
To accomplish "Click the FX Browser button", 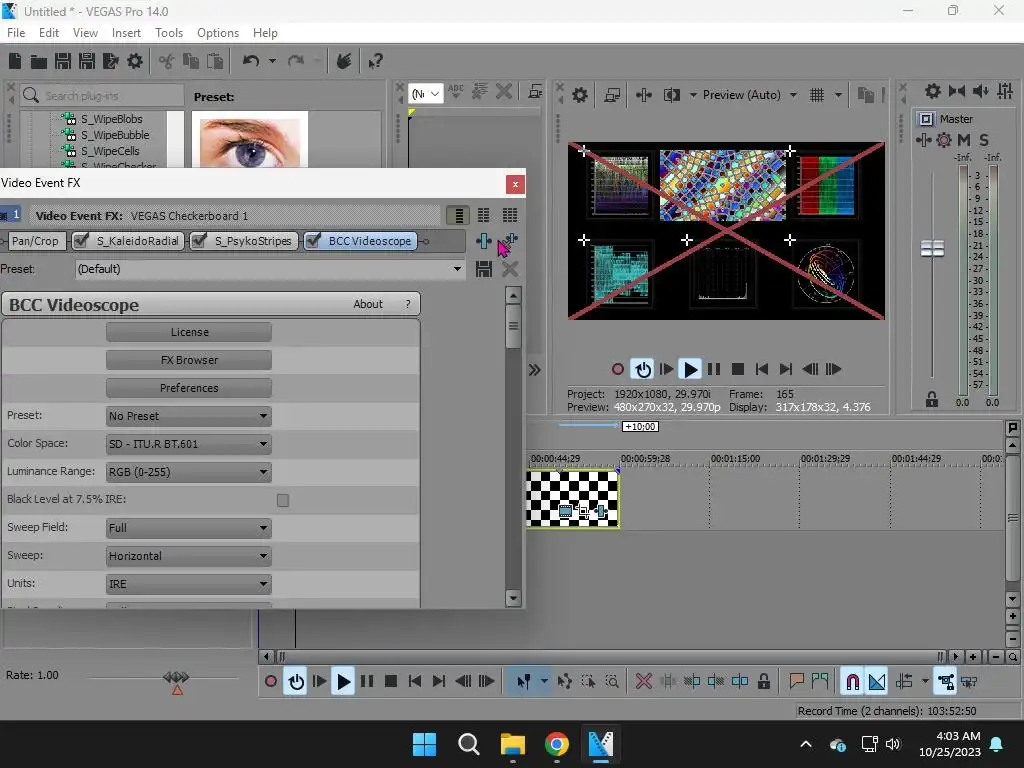I will [x=189, y=360].
